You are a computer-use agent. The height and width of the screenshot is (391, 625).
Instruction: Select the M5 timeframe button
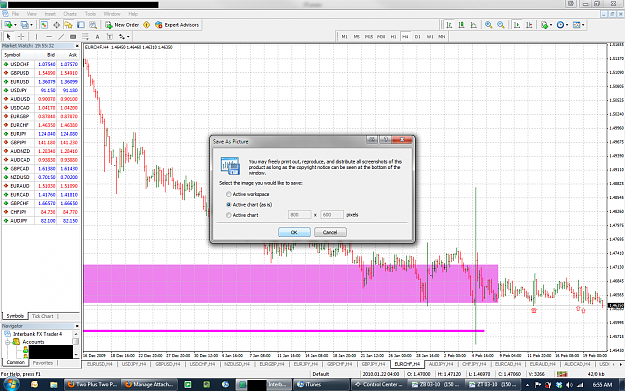pyautogui.click(x=357, y=37)
